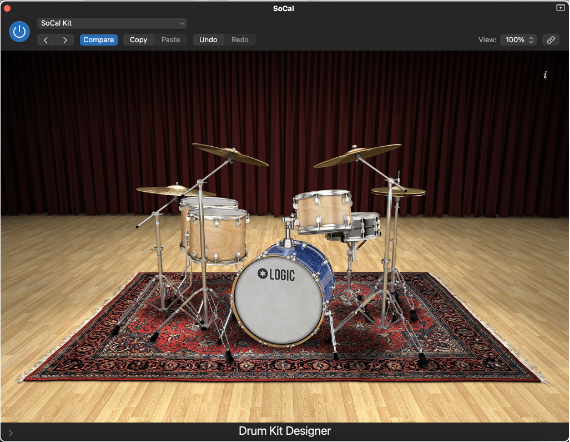Click the Undo button
This screenshot has height=442, width=570.
208,40
